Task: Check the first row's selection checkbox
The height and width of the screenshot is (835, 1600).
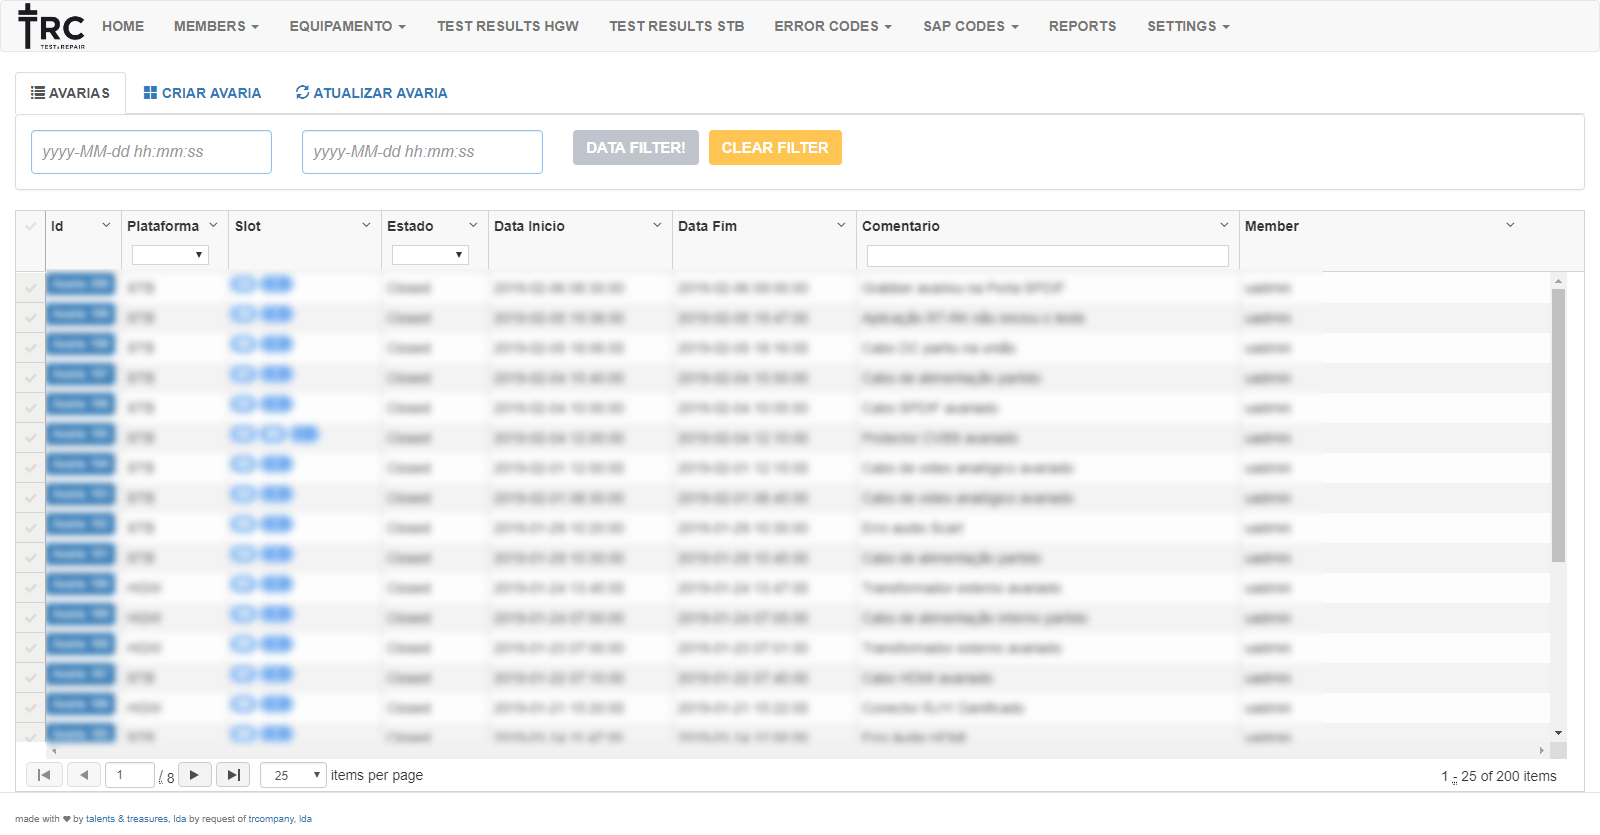Action: (30, 288)
